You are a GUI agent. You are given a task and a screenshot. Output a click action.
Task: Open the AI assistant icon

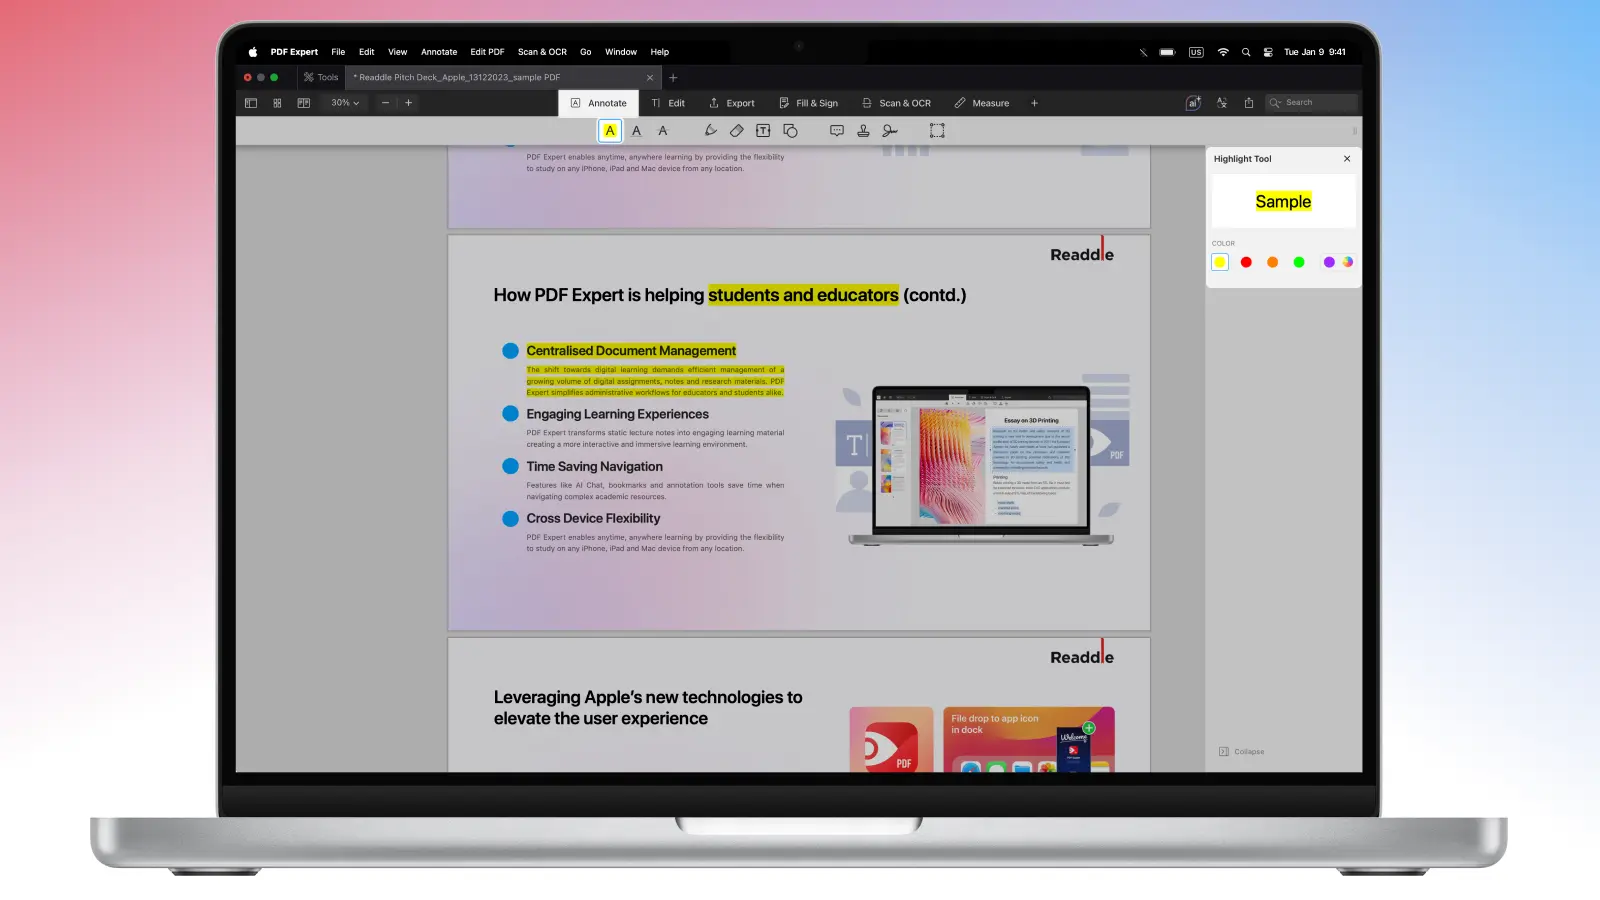[x=1193, y=103]
